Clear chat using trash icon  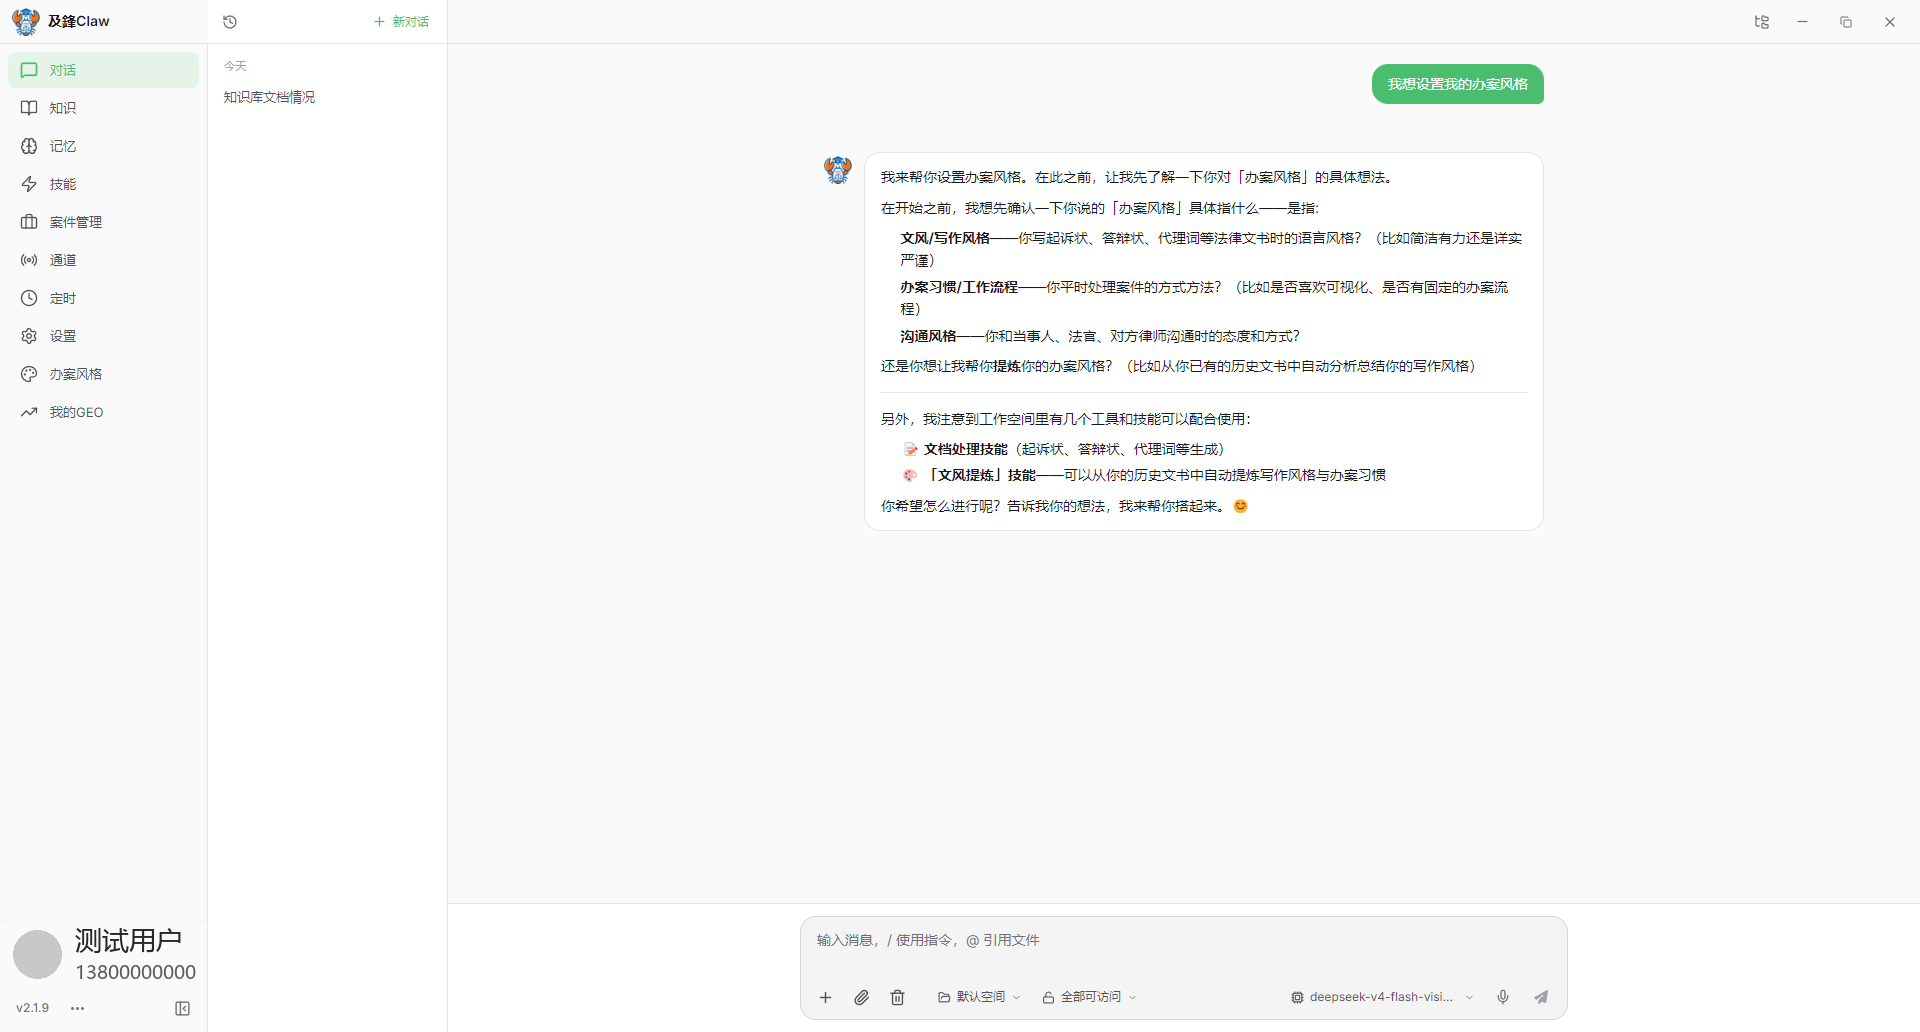click(897, 997)
